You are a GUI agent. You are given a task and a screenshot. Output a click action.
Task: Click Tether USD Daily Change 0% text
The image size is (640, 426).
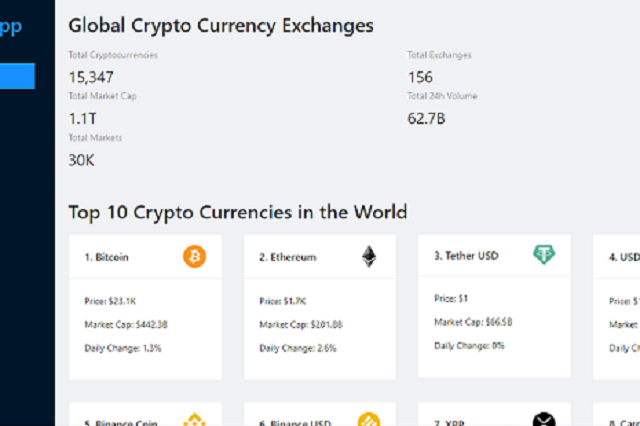469,346
